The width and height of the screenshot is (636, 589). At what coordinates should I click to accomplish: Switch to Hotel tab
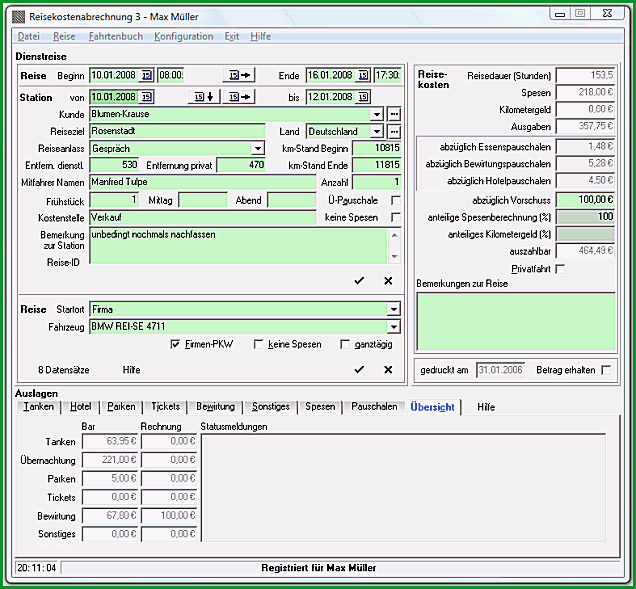[x=81, y=407]
